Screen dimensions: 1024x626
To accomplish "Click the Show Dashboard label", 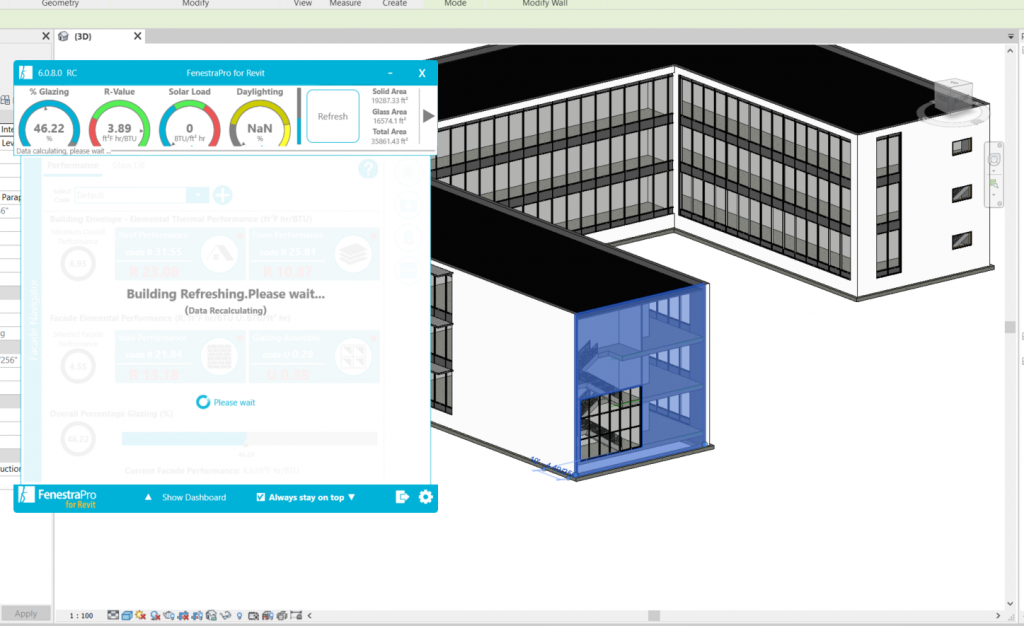I will 194,497.
